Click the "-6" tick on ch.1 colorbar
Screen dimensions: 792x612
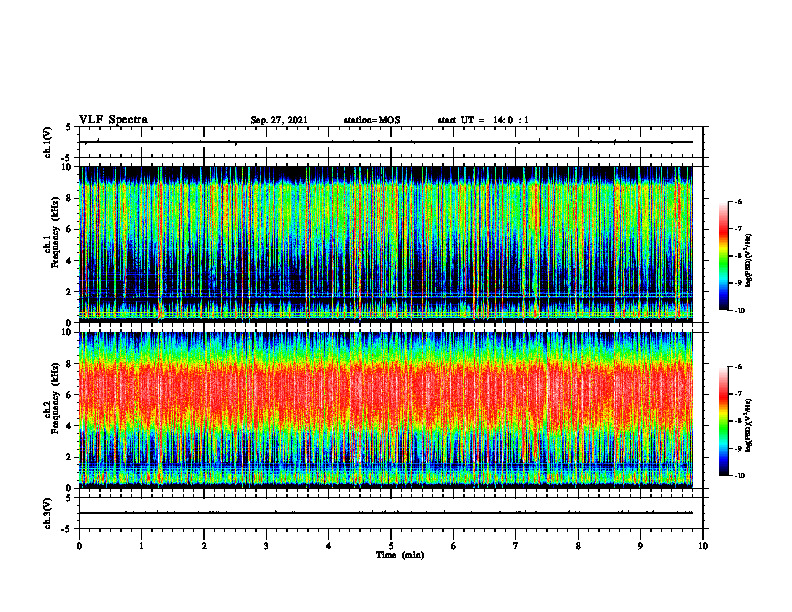(738, 202)
